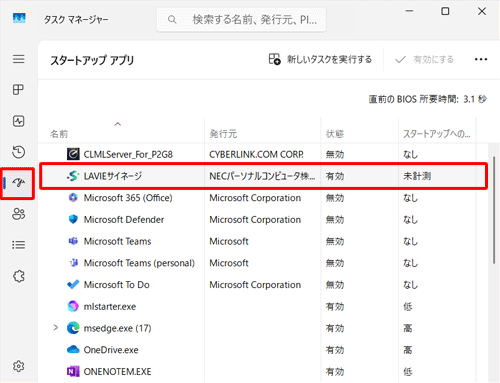Viewport: 500px width, 383px height.
Task: Click 新しいタスクを実行する button
Action: tap(320, 59)
